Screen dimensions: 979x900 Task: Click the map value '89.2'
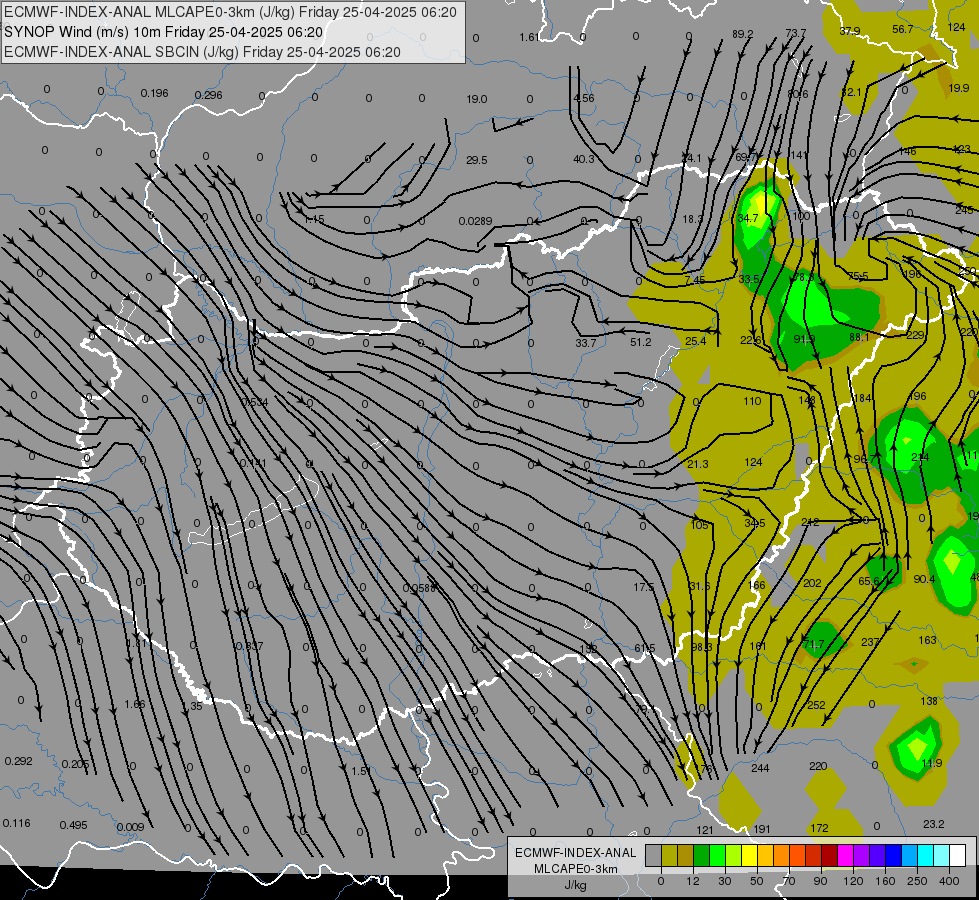point(742,34)
